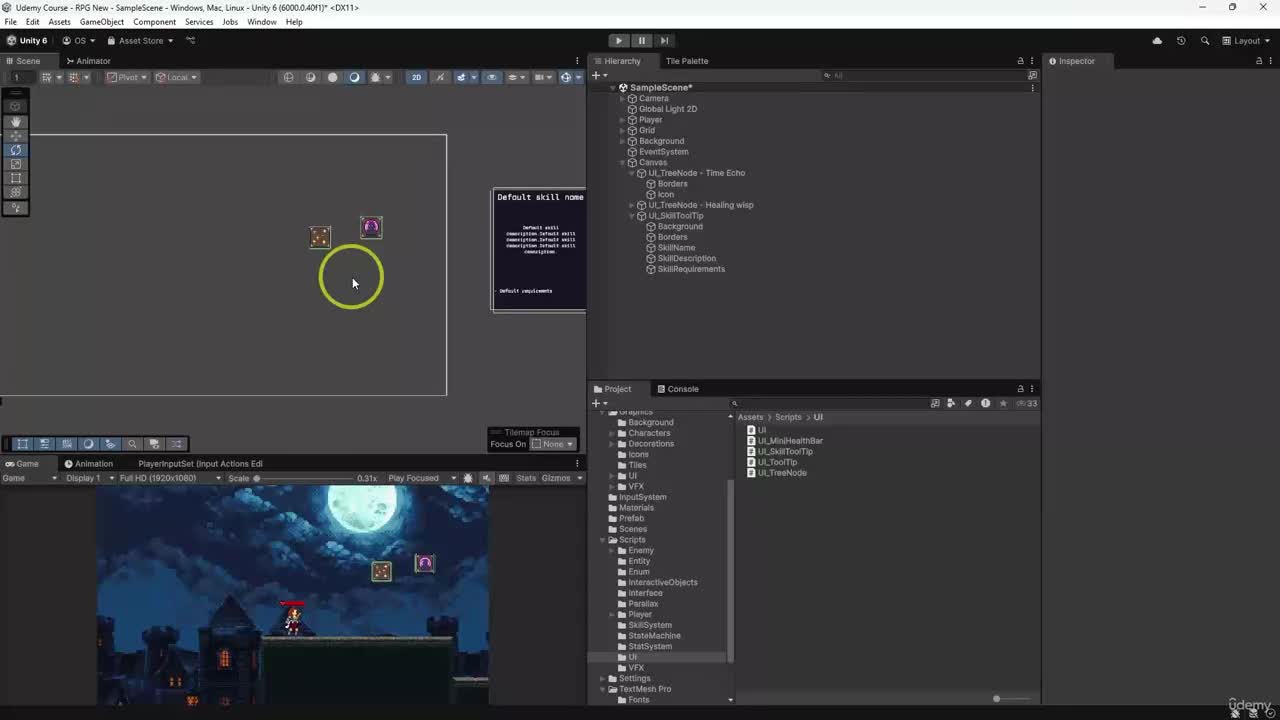Select UI_MiniHealthBar script asset
Viewport: 1280px width, 720px height.
click(x=790, y=441)
